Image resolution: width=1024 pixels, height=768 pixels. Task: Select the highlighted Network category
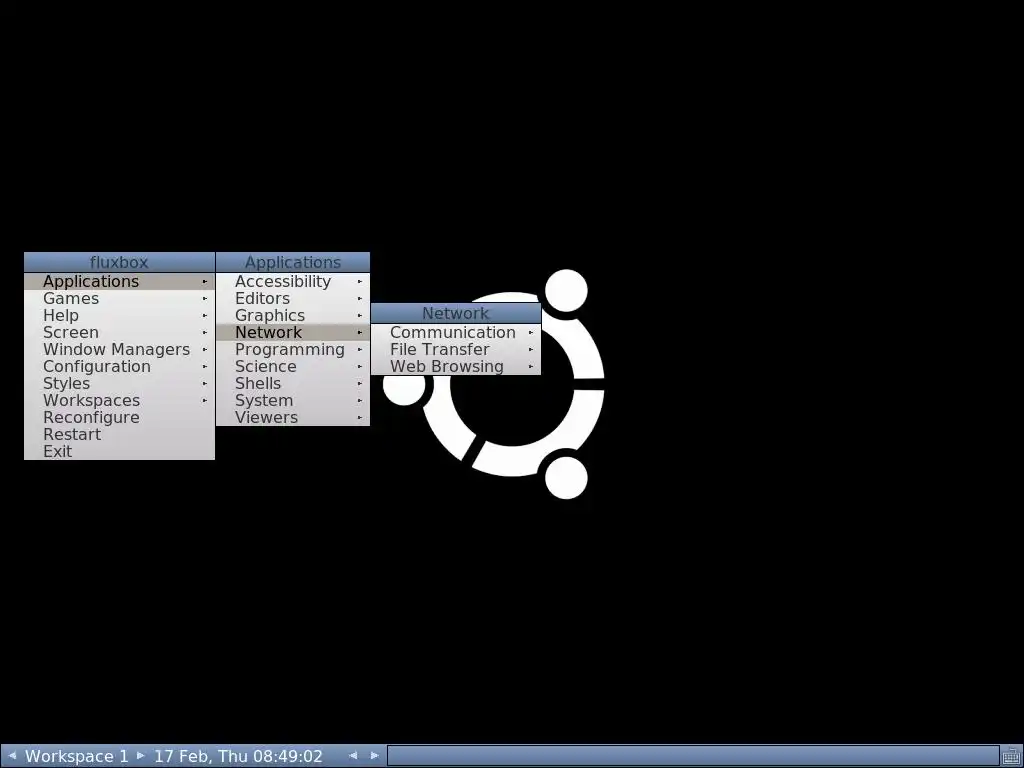click(x=293, y=332)
